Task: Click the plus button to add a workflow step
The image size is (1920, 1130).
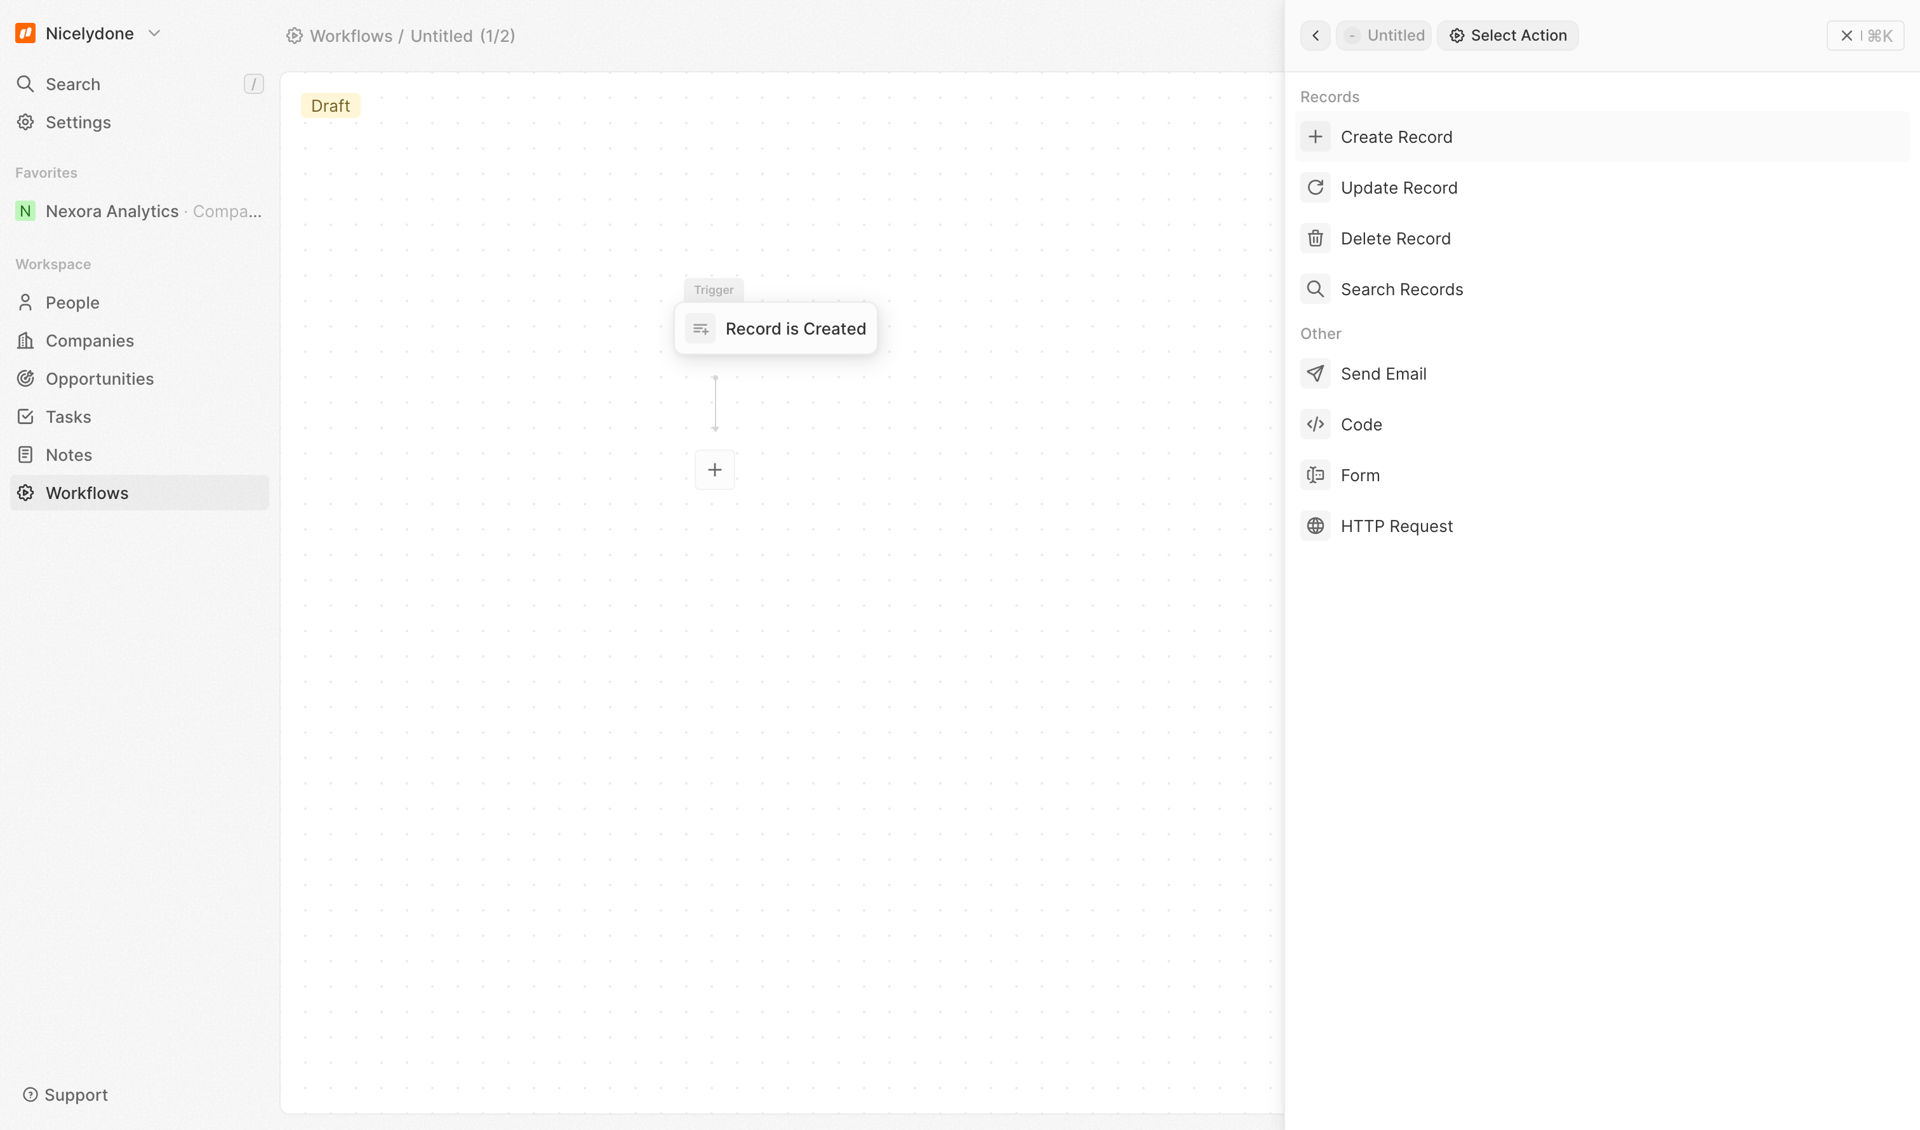Action: 715,469
